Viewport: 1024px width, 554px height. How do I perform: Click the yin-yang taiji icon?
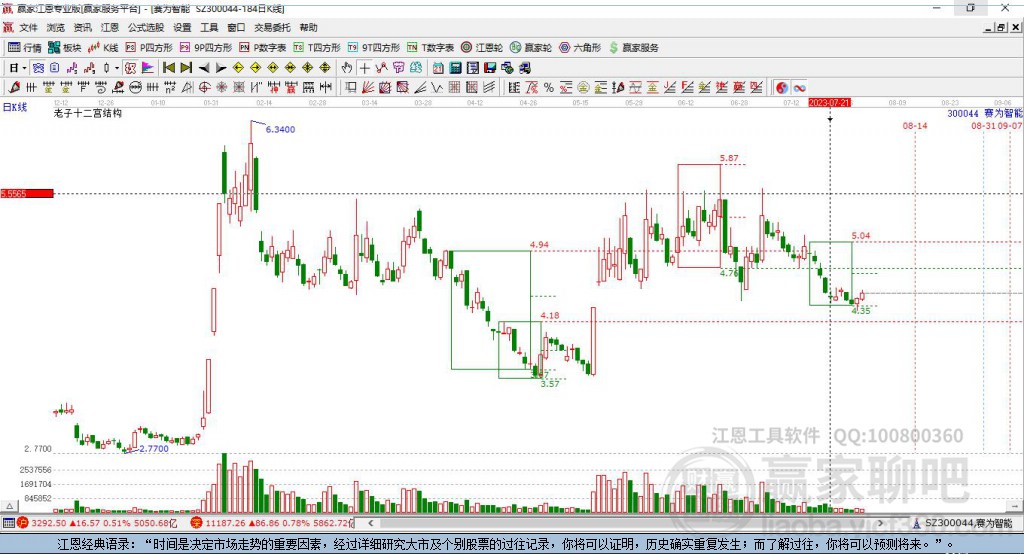[x=782, y=88]
